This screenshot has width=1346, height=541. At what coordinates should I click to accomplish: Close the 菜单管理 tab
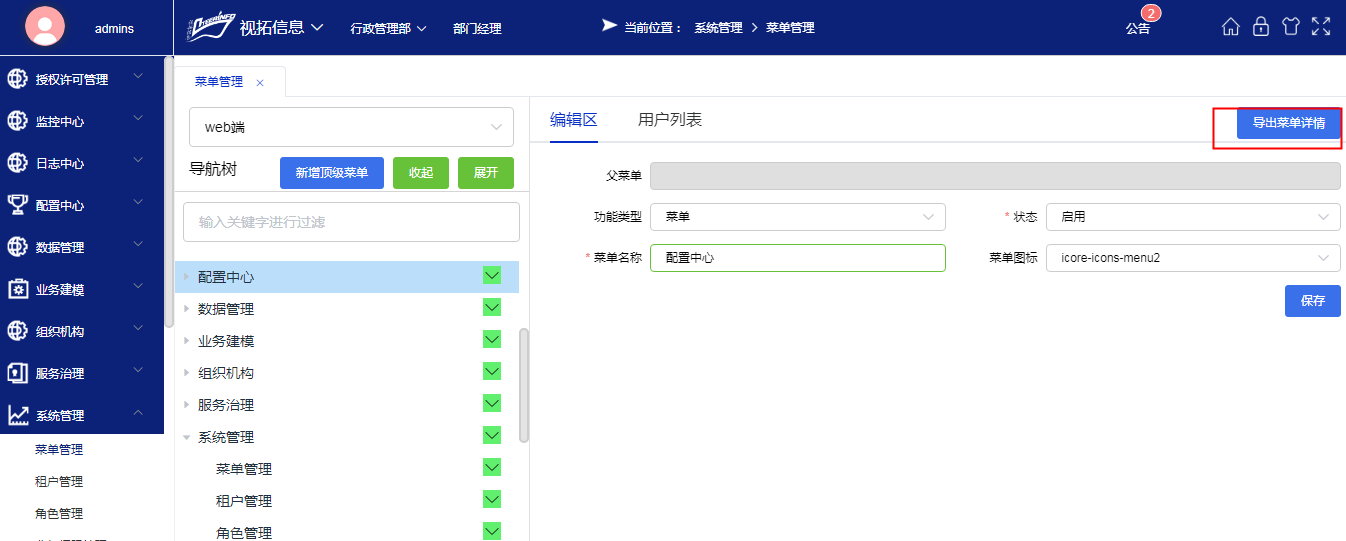[x=260, y=83]
